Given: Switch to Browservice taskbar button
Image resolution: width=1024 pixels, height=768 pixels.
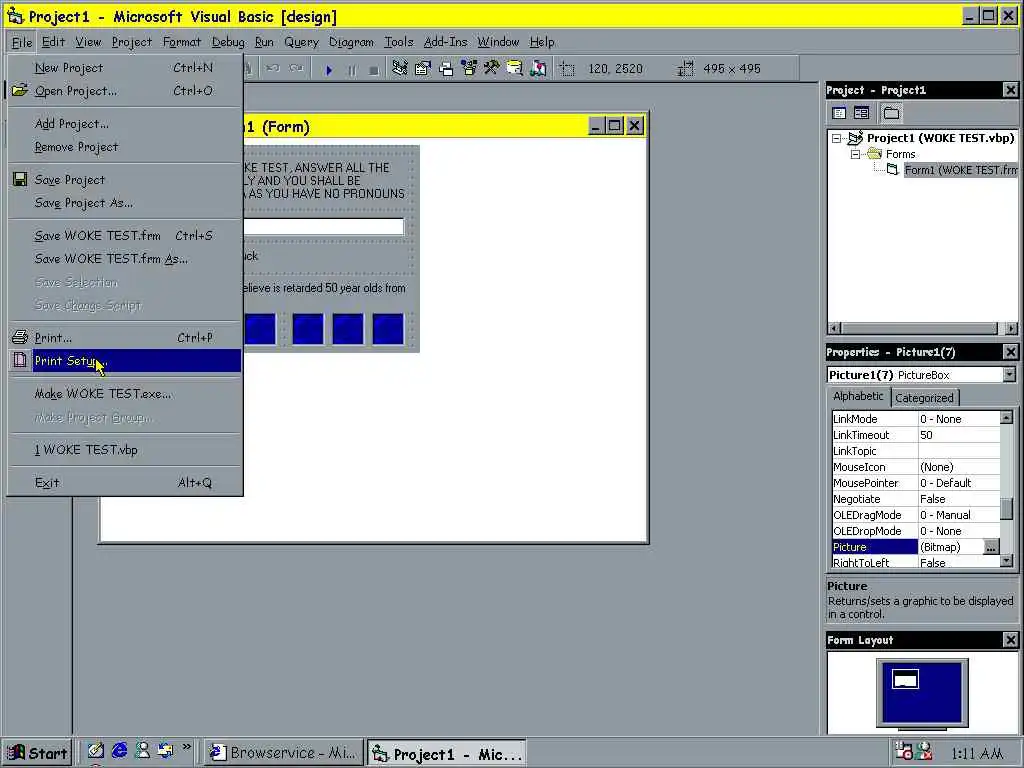Looking at the screenshot, I should (x=284, y=753).
